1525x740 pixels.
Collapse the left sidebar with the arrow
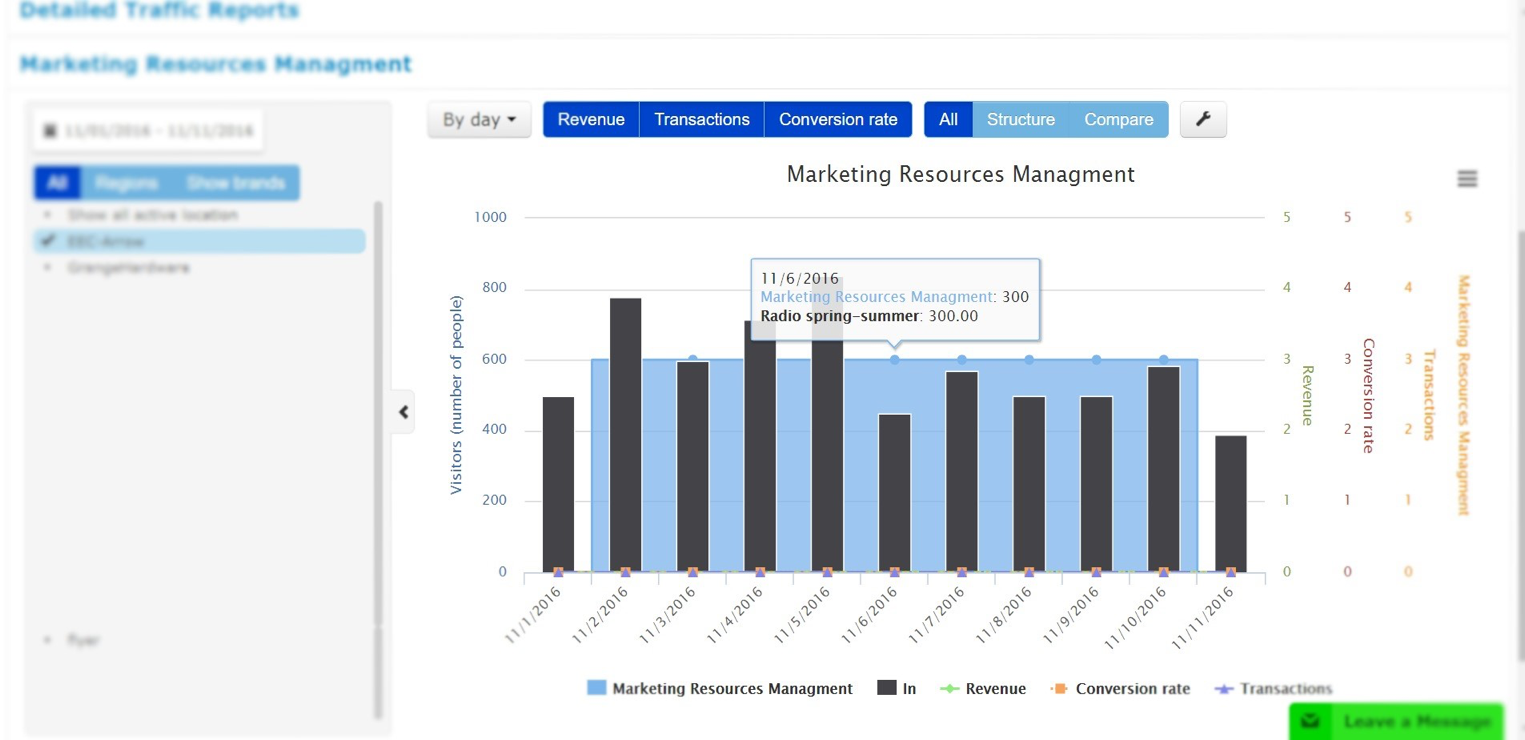[403, 412]
